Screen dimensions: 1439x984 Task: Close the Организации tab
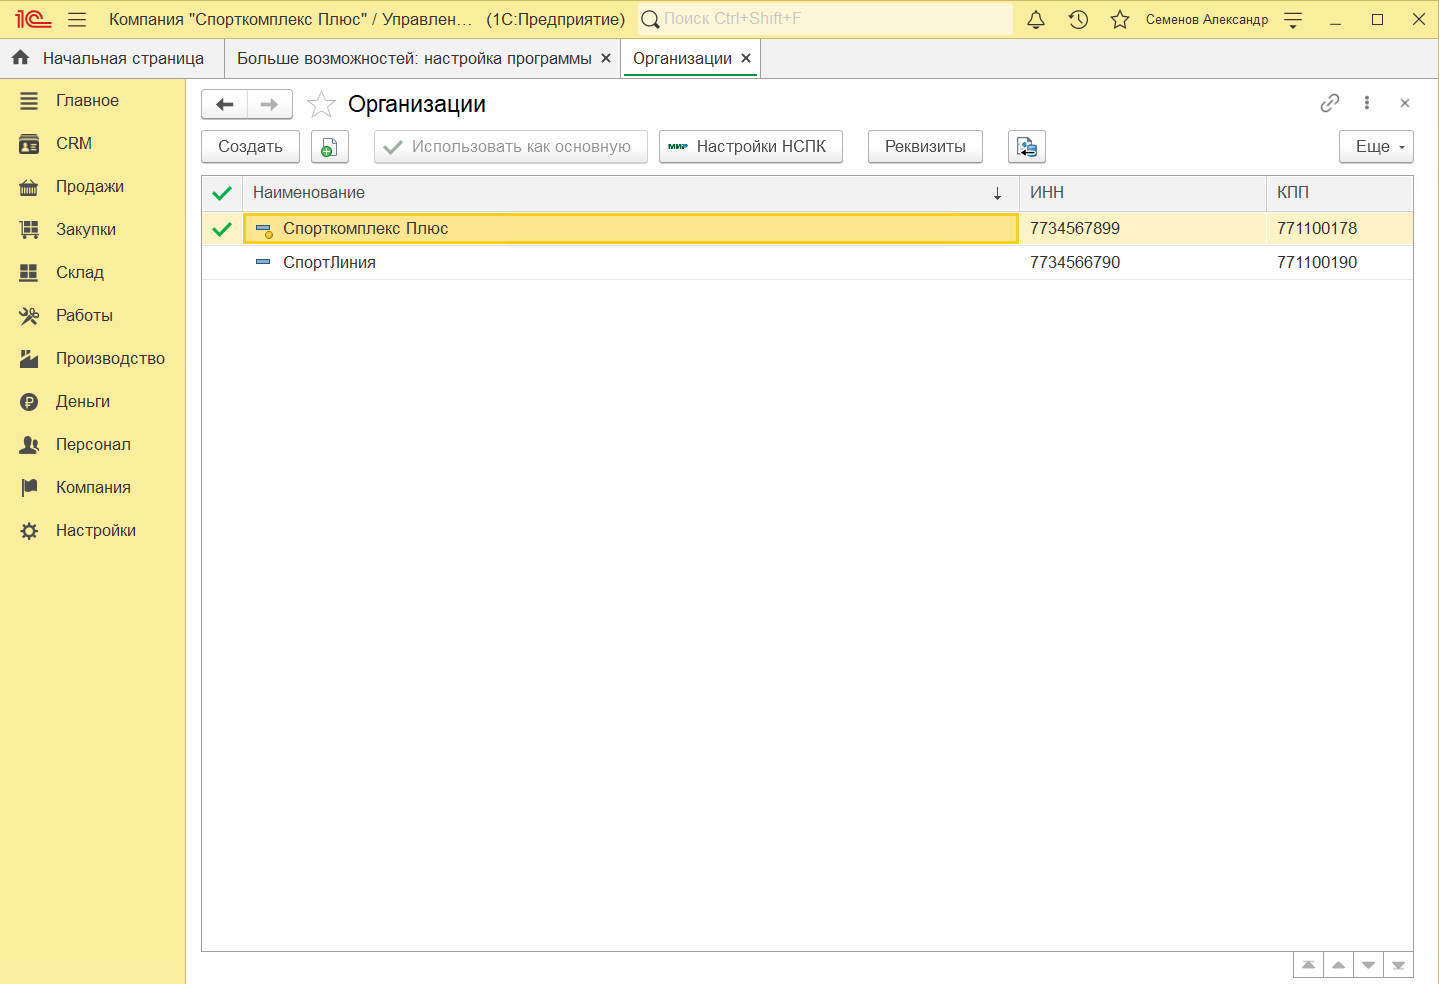[x=746, y=58]
